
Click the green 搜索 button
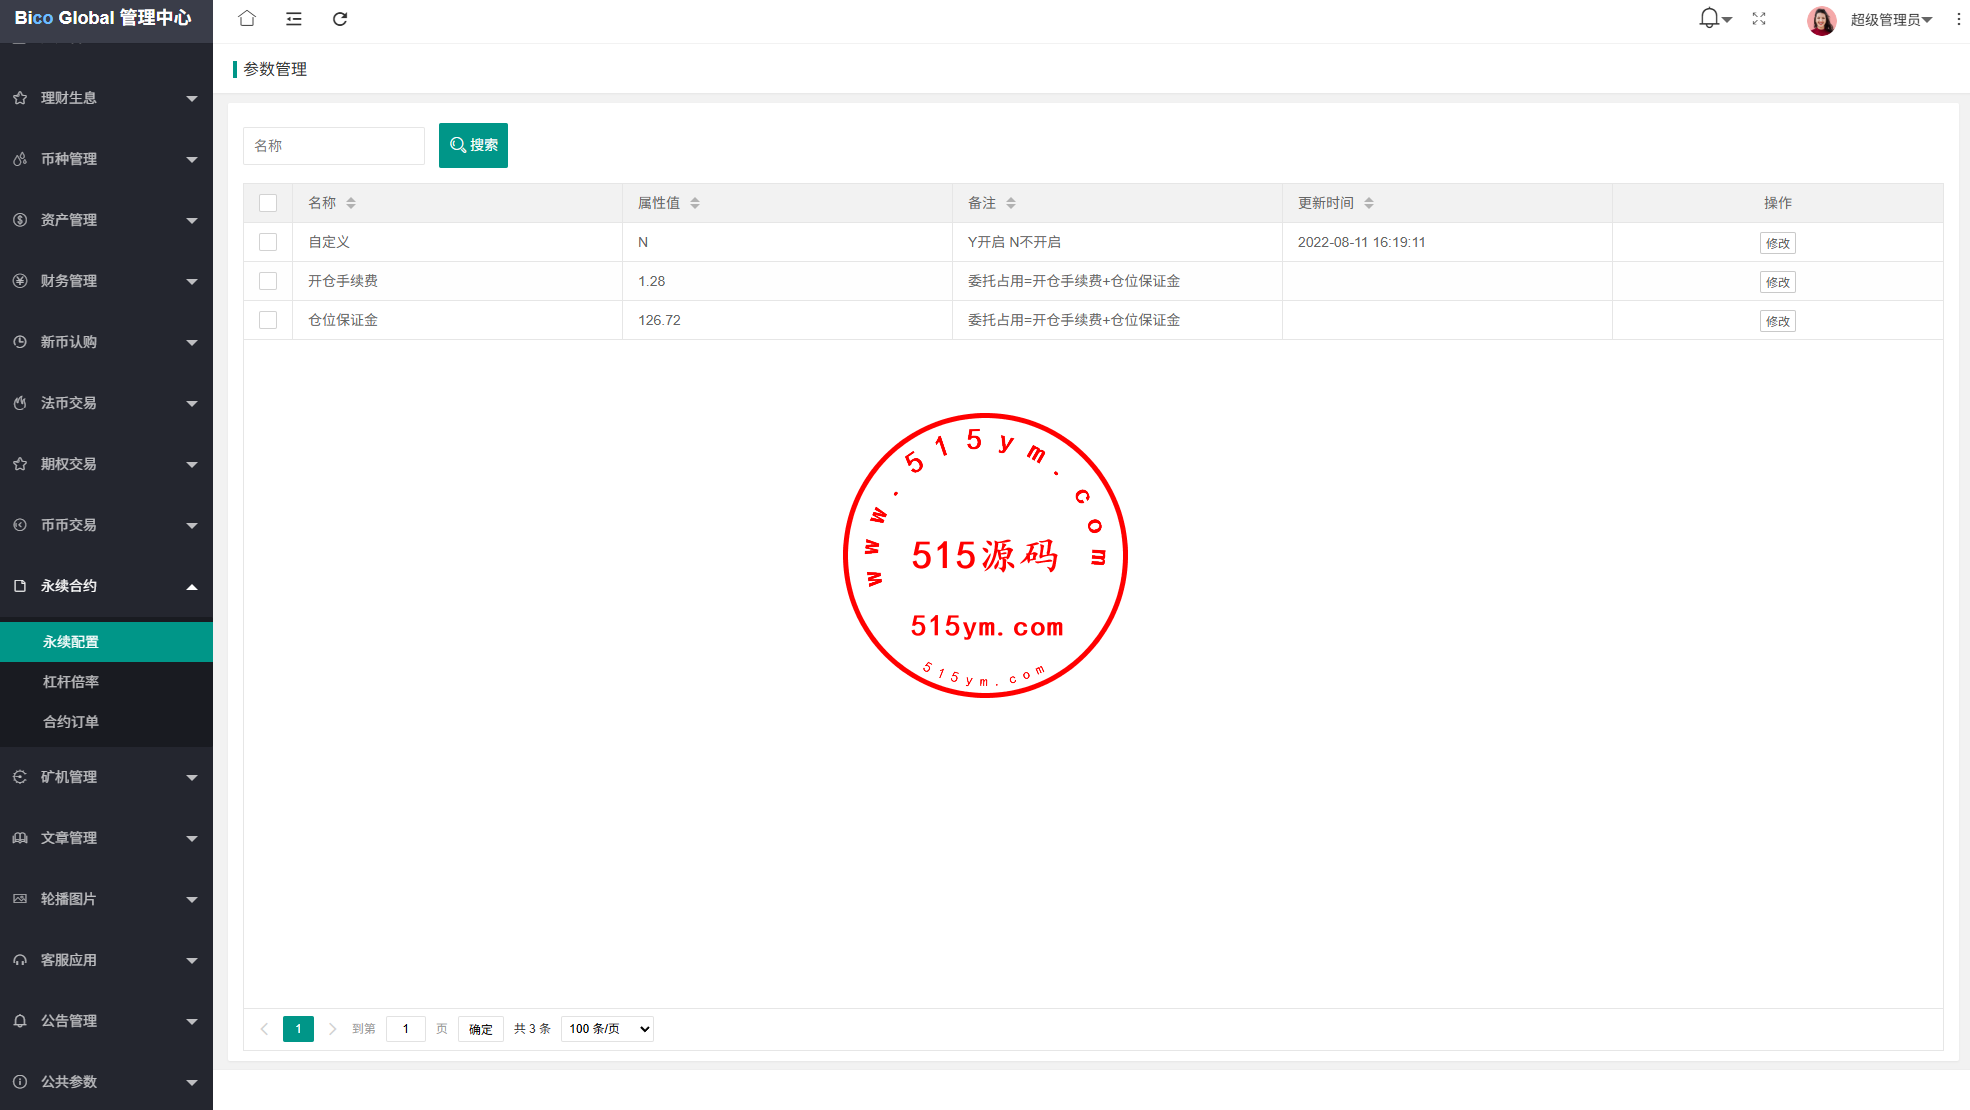(x=473, y=145)
